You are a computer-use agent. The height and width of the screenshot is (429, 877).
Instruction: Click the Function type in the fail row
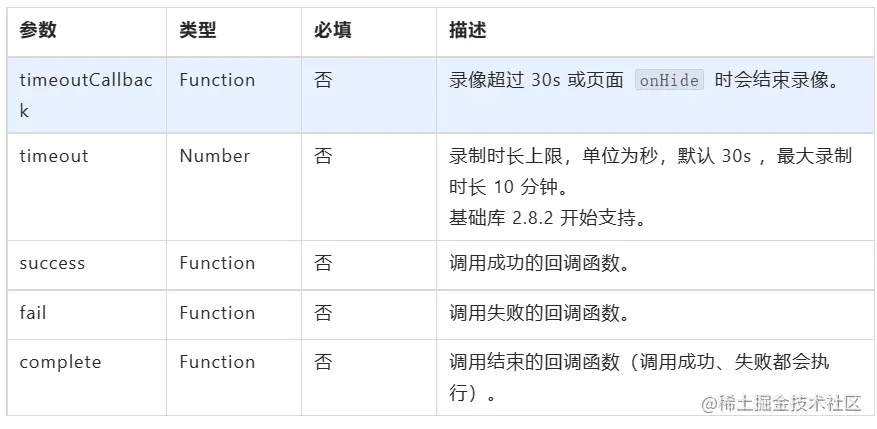click(x=217, y=313)
